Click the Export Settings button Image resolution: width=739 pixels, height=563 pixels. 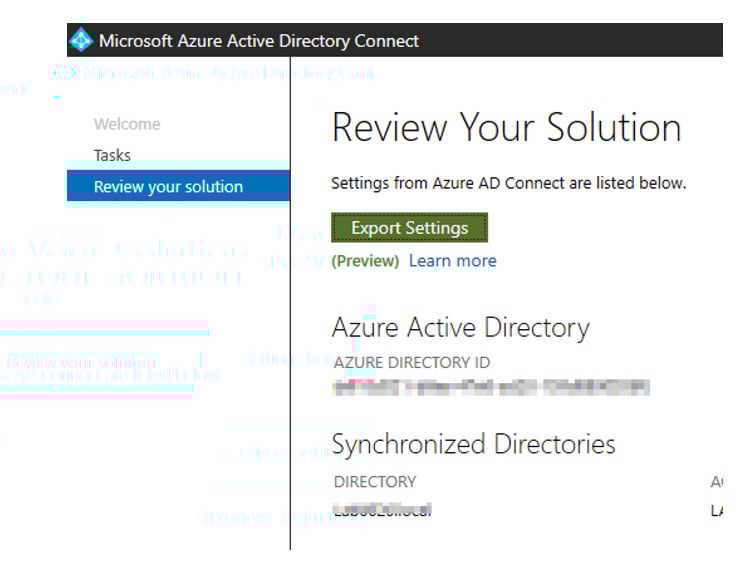pyautogui.click(x=409, y=228)
